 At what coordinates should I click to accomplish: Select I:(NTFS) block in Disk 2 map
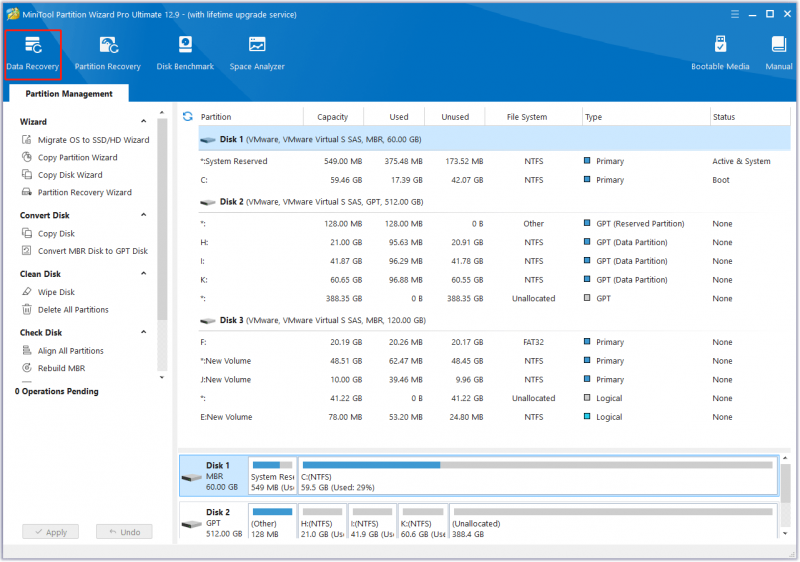pos(372,522)
